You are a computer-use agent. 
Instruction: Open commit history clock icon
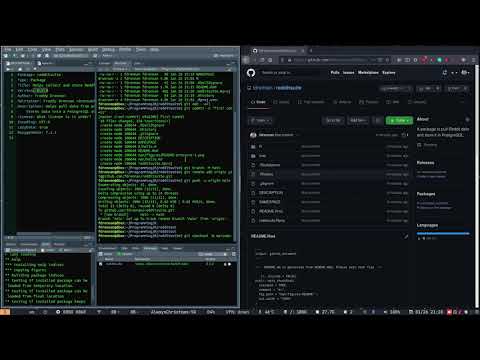point(405,135)
